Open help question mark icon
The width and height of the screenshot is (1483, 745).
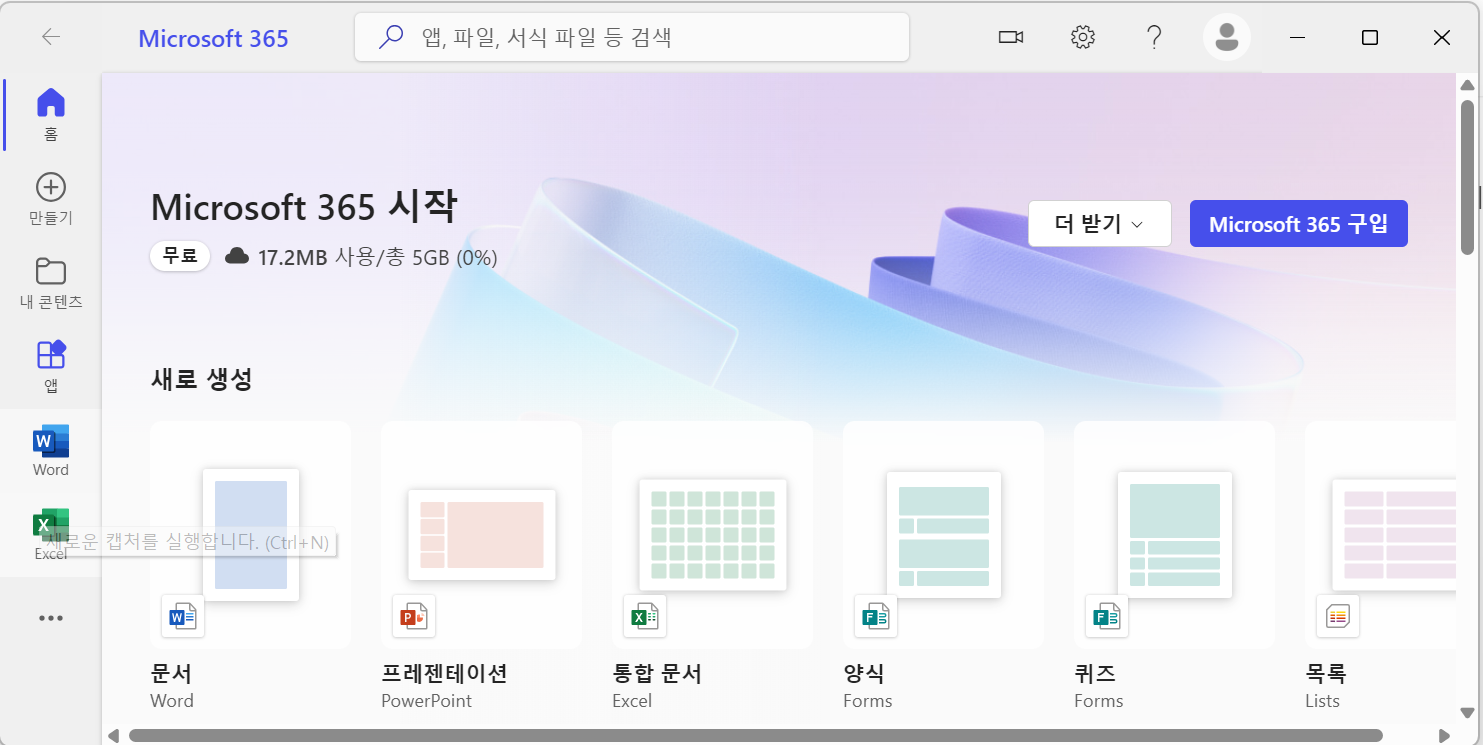tap(1154, 38)
